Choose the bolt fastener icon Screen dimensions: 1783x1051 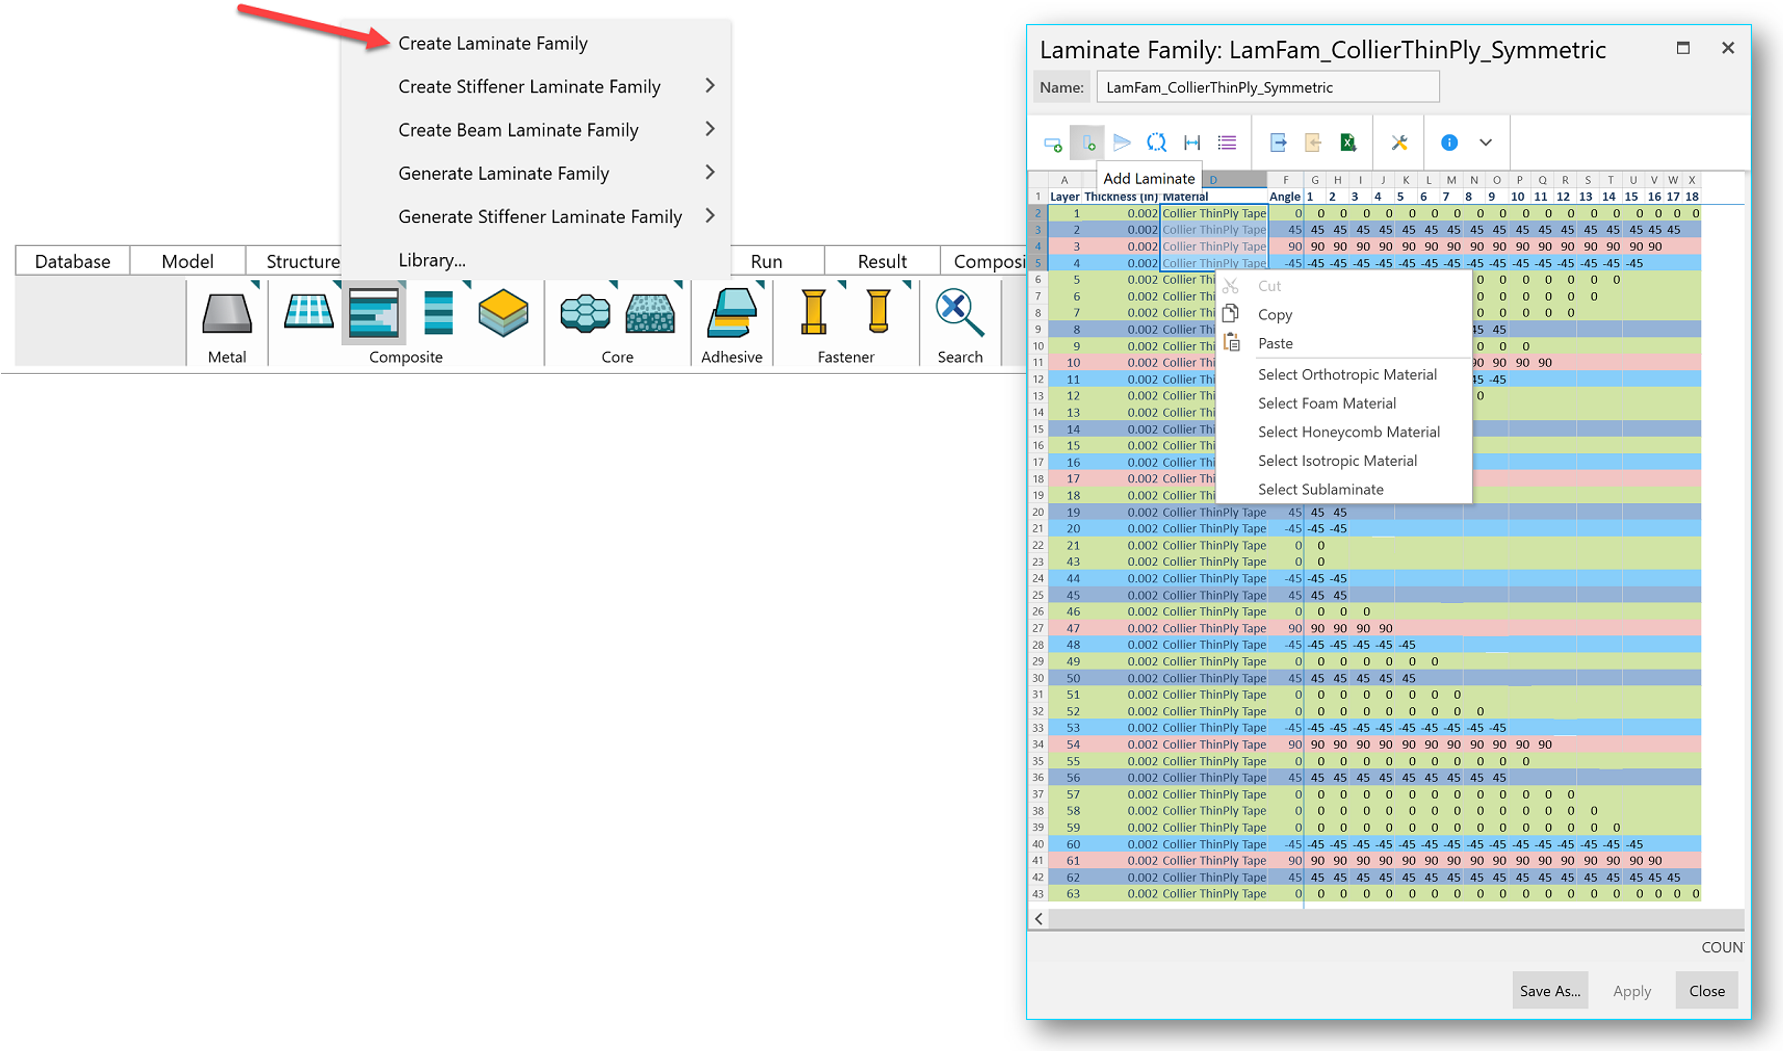point(814,312)
